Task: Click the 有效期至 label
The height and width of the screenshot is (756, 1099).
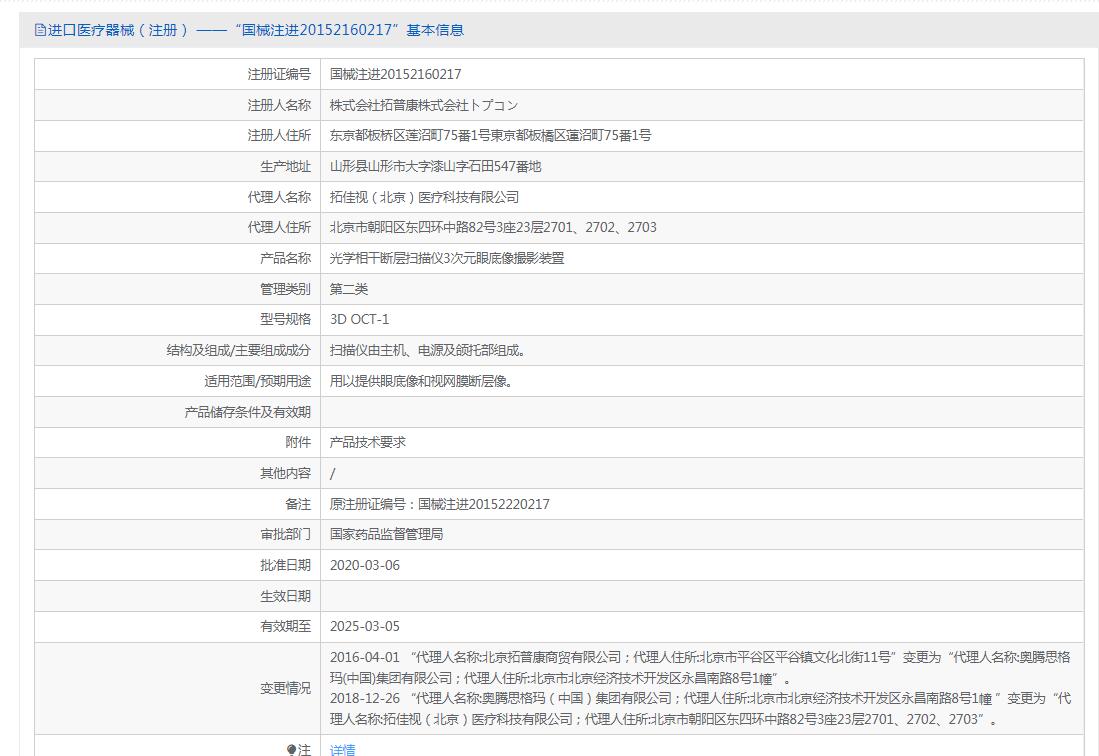Action: click(285, 626)
